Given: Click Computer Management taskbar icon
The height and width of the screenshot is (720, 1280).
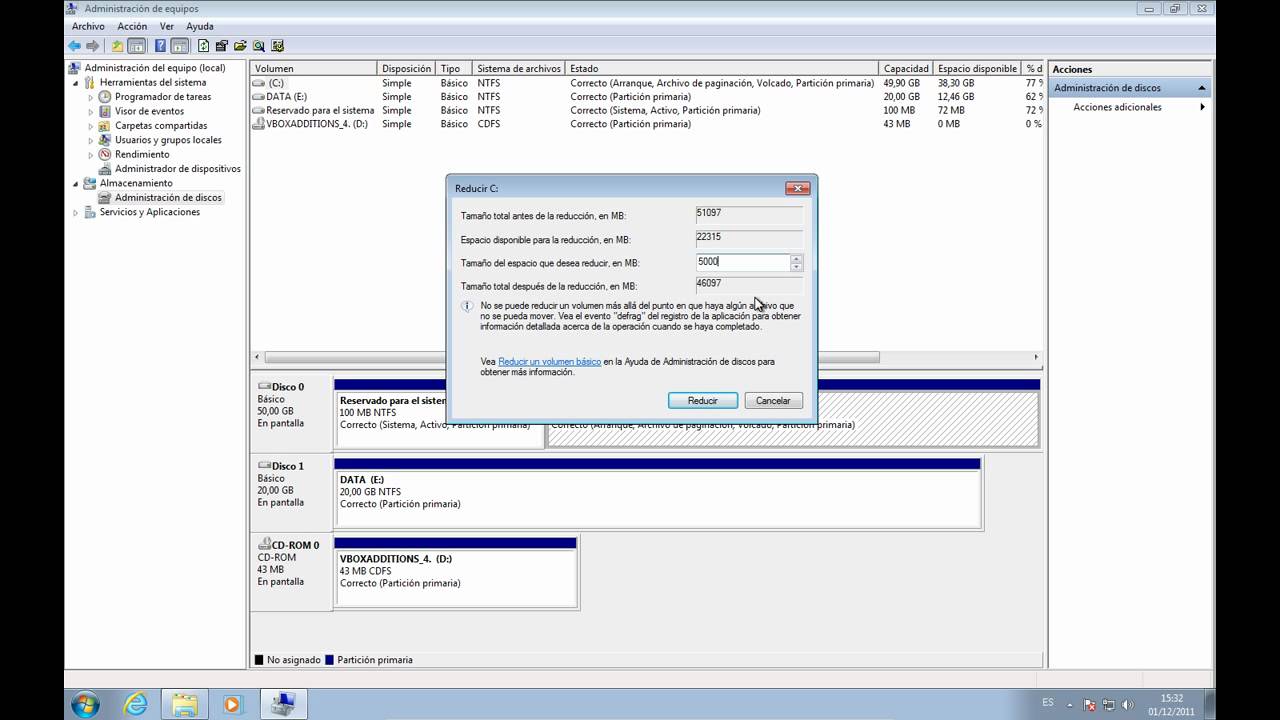Looking at the screenshot, I should pos(283,704).
